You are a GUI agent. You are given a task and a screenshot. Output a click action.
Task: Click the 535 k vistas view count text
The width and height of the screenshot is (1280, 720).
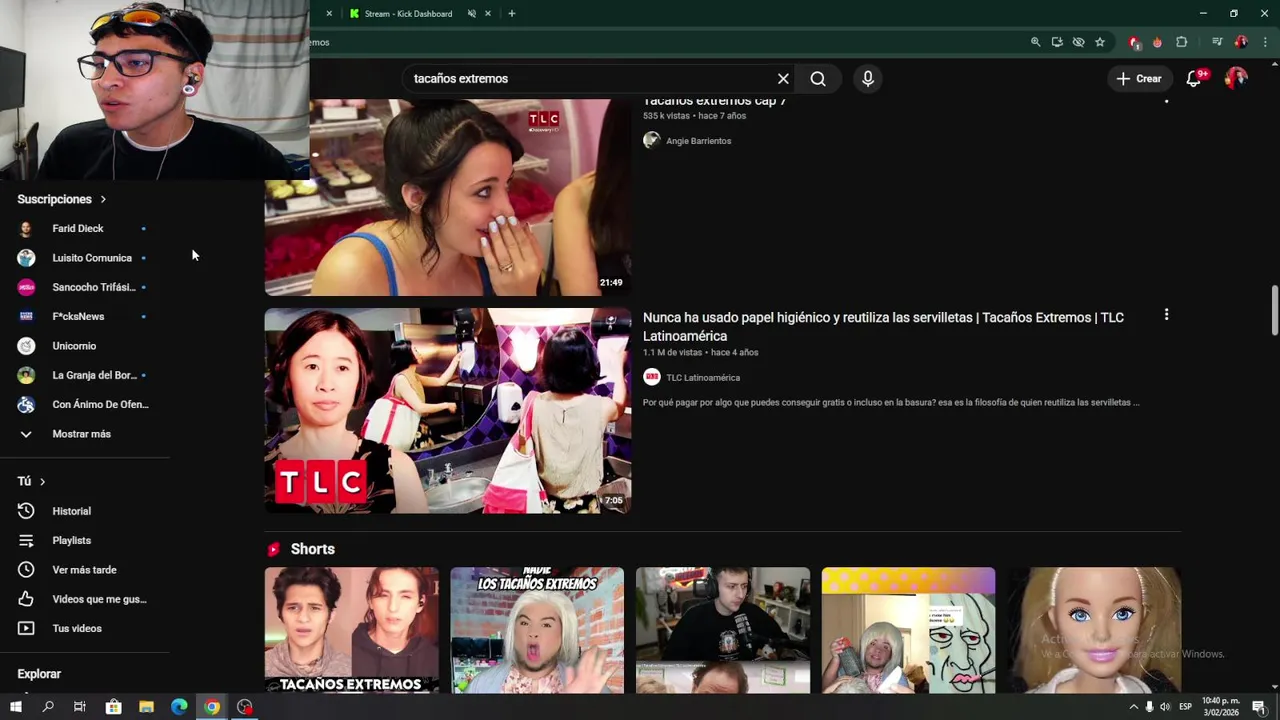(666, 116)
